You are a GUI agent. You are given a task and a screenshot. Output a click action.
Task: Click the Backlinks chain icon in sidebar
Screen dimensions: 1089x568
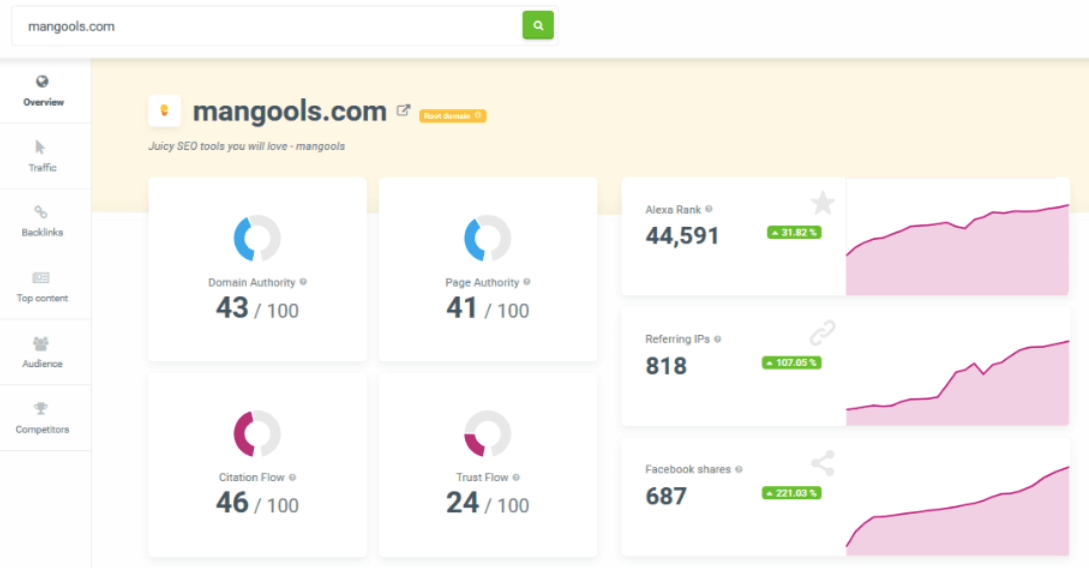41,212
